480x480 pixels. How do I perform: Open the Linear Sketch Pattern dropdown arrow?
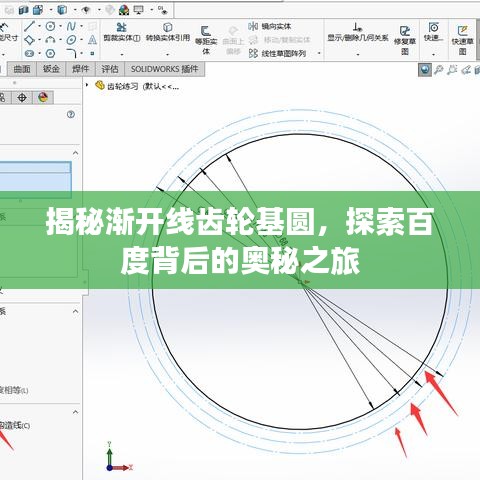(x=319, y=53)
